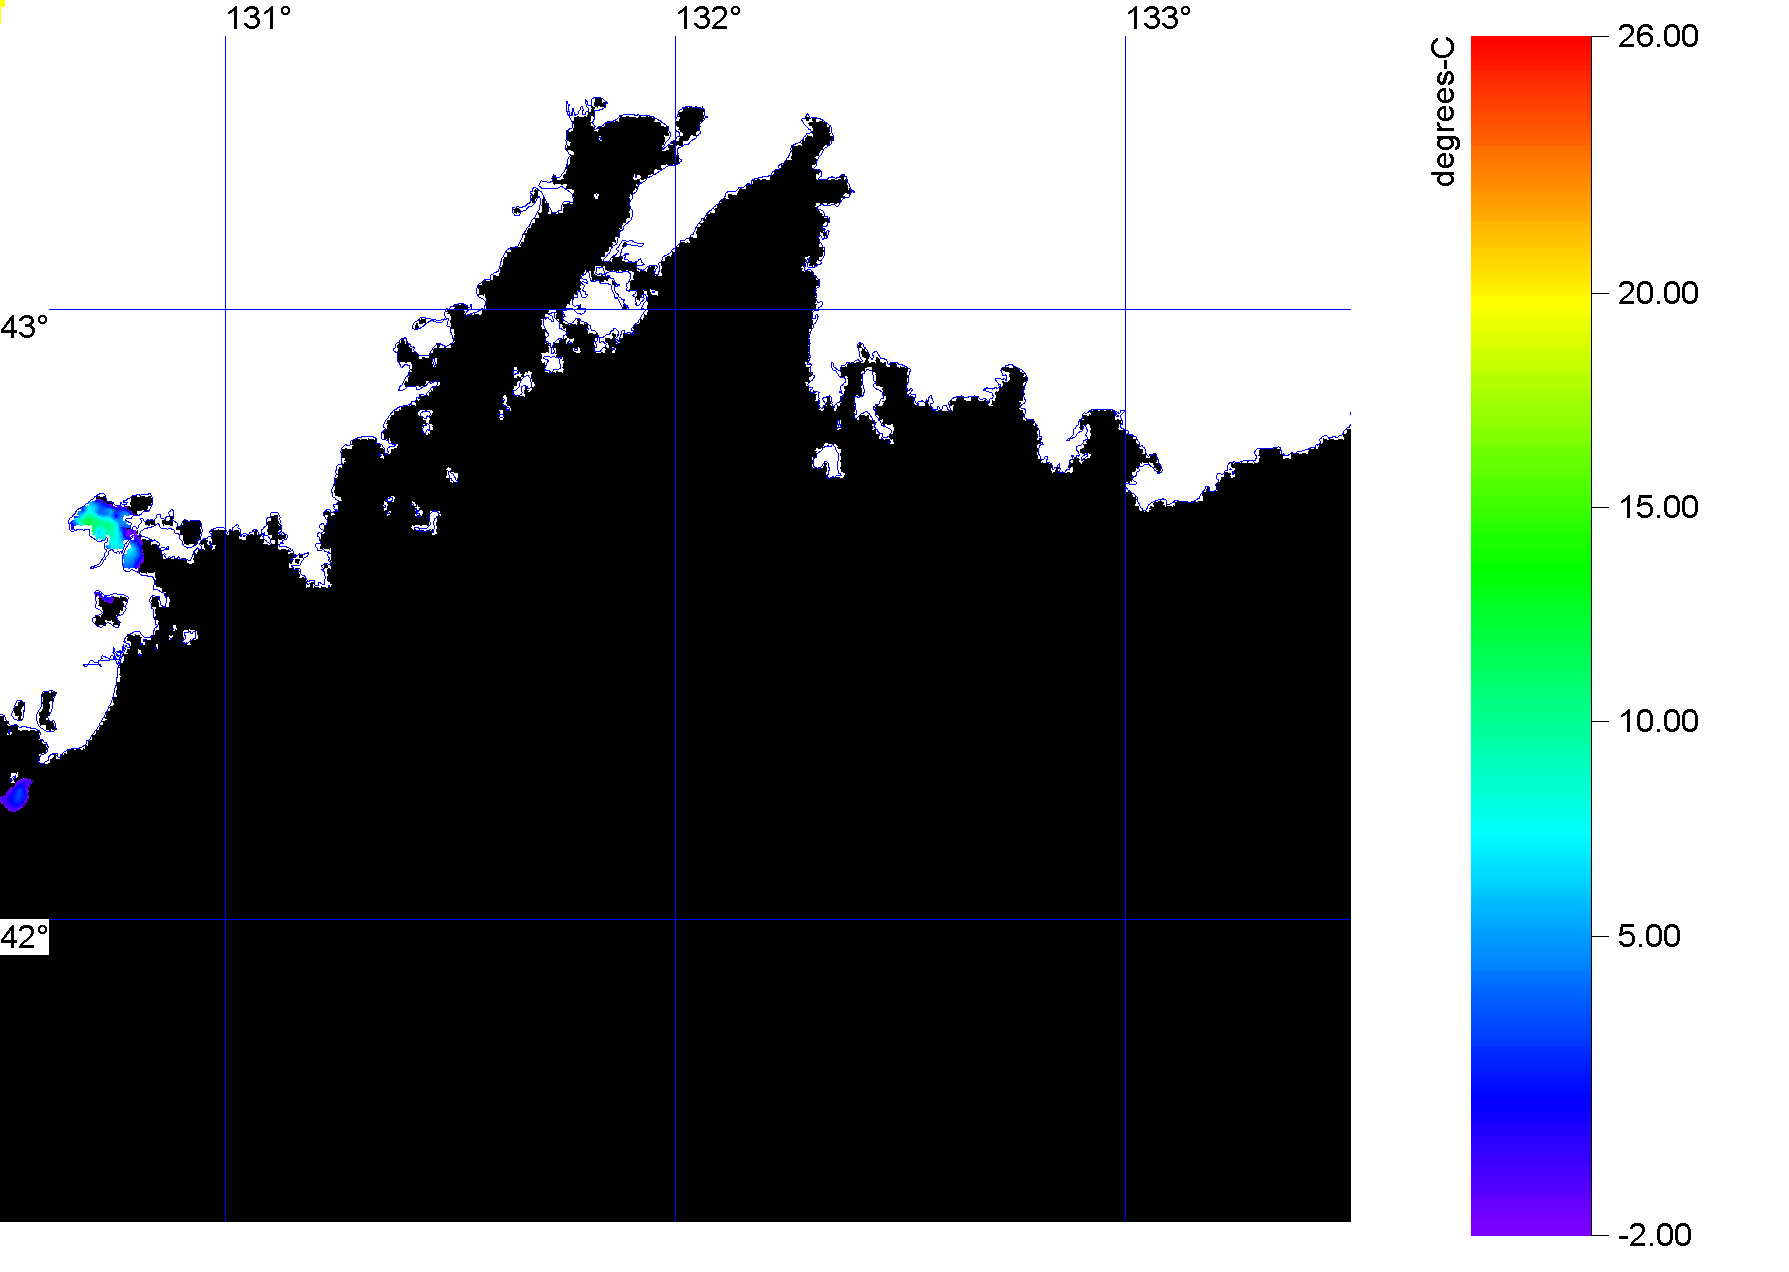The height and width of the screenshot is (1272, 1789).
Task: Click the 5.00 colorbar value
Action: 1649,936
